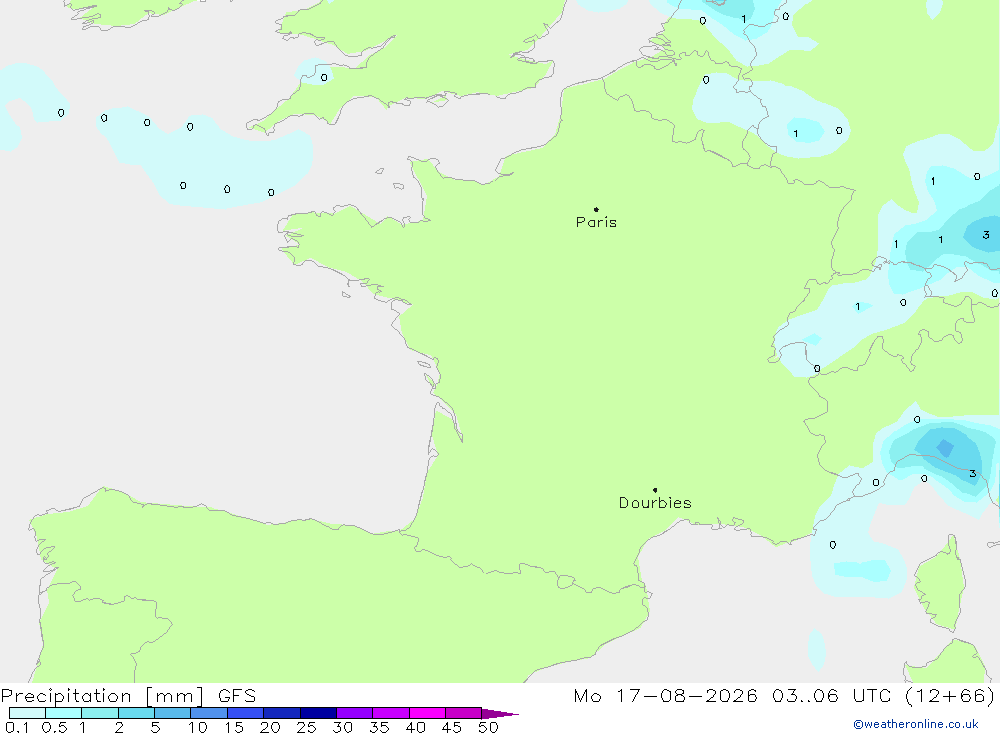Click the '45' legend scale value
Screen dimensions: 1000x733
point(452,727)
